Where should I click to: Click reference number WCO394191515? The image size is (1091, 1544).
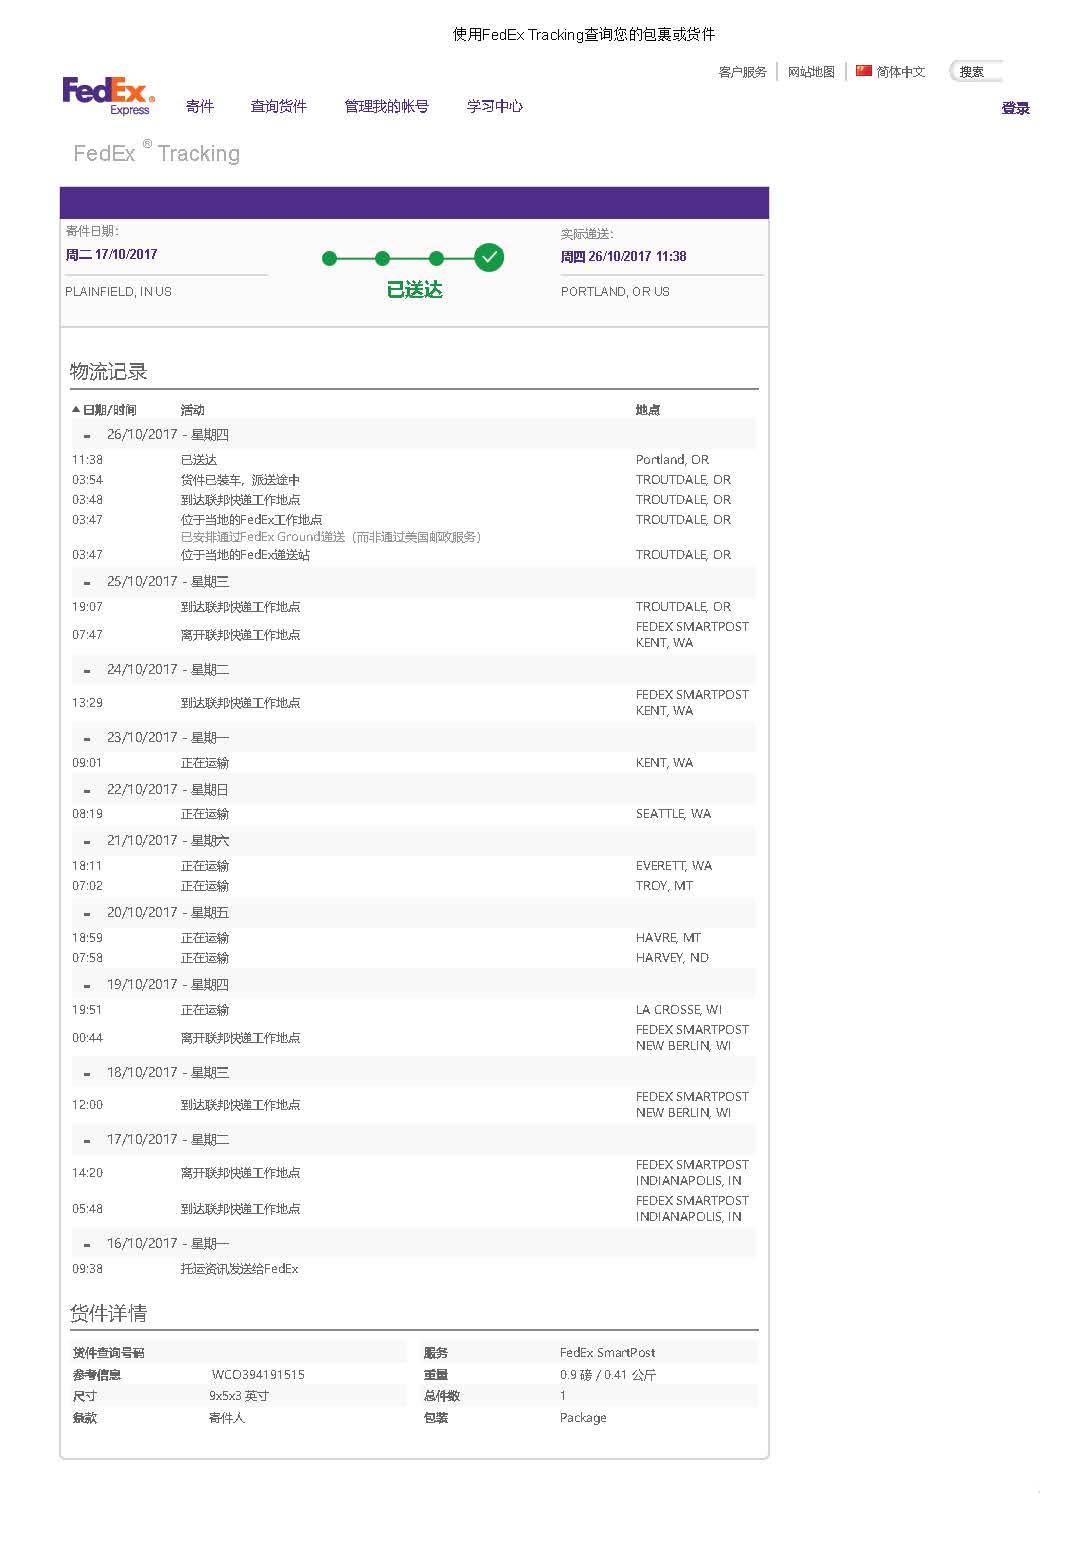click(x=258, y=1375)
